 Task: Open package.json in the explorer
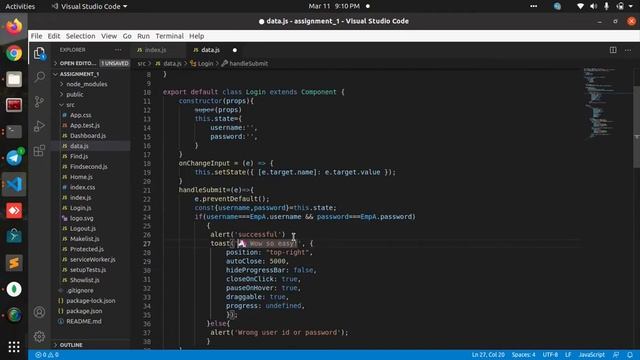coord(84,311)
